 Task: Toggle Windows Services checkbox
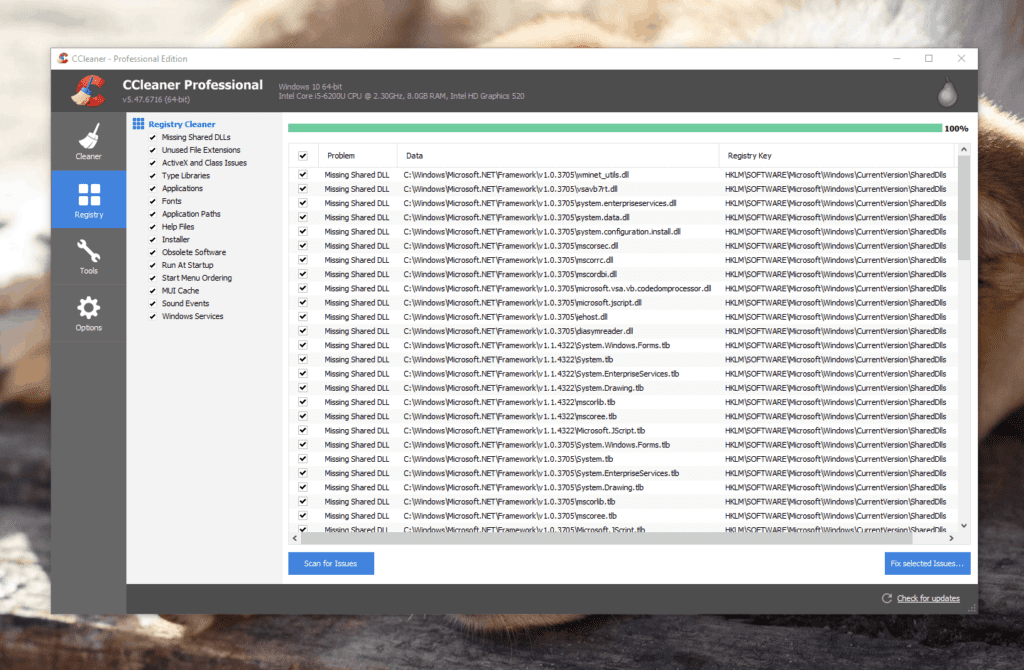point(153,317)
